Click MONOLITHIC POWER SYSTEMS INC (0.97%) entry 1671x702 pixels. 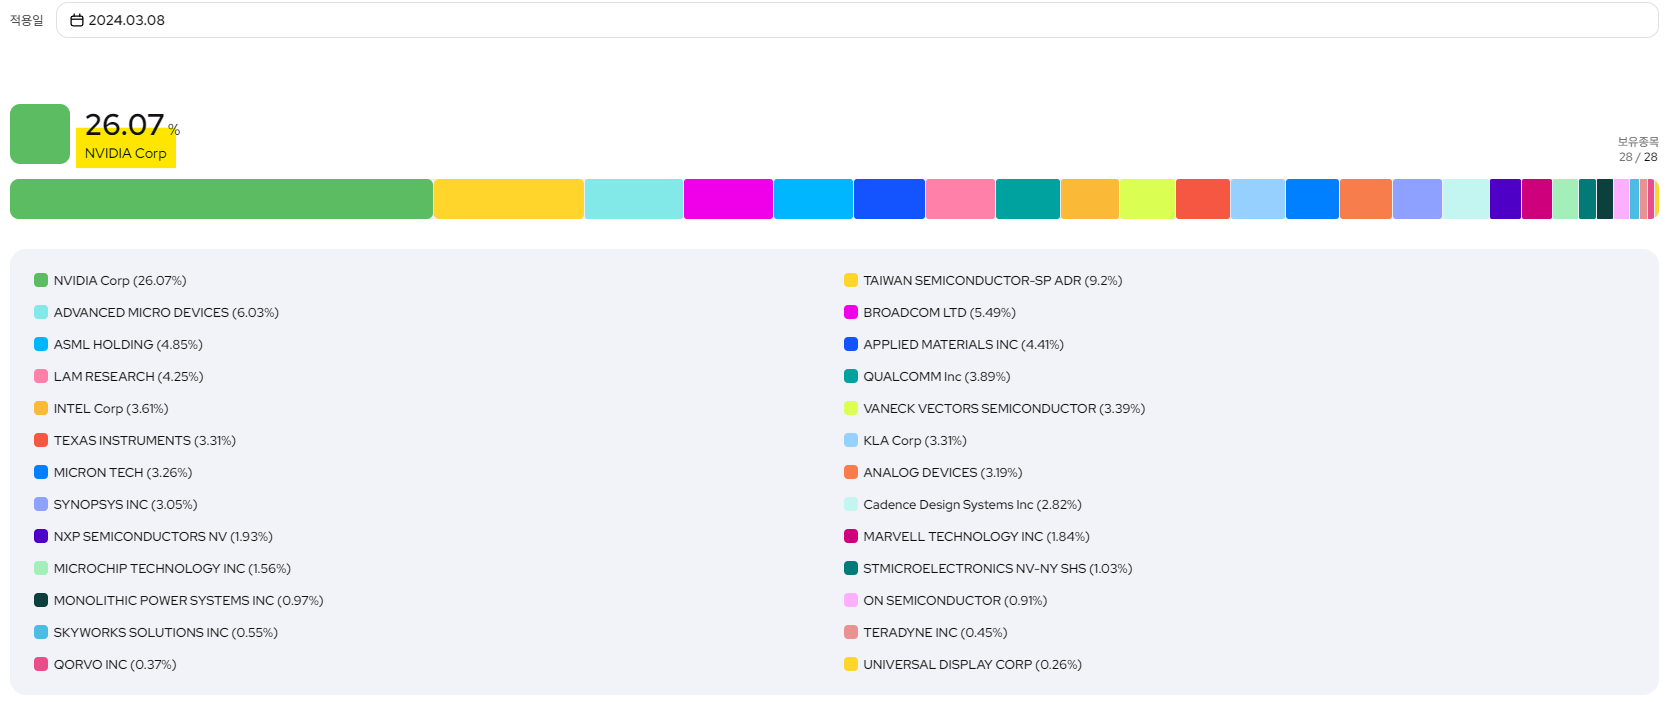tap(179, 601)
